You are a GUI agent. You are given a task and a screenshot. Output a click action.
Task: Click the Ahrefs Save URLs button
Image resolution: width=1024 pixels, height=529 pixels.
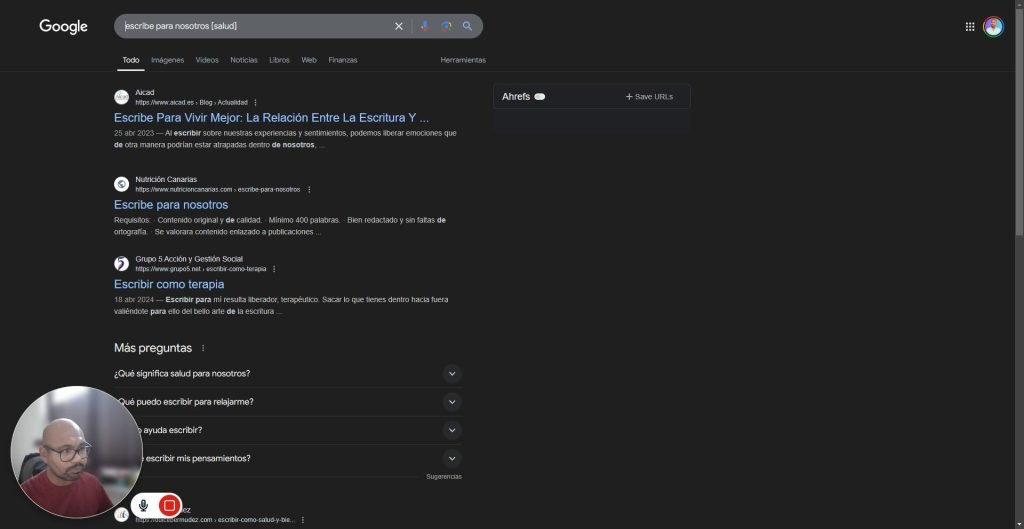click(x=649, y=97)
